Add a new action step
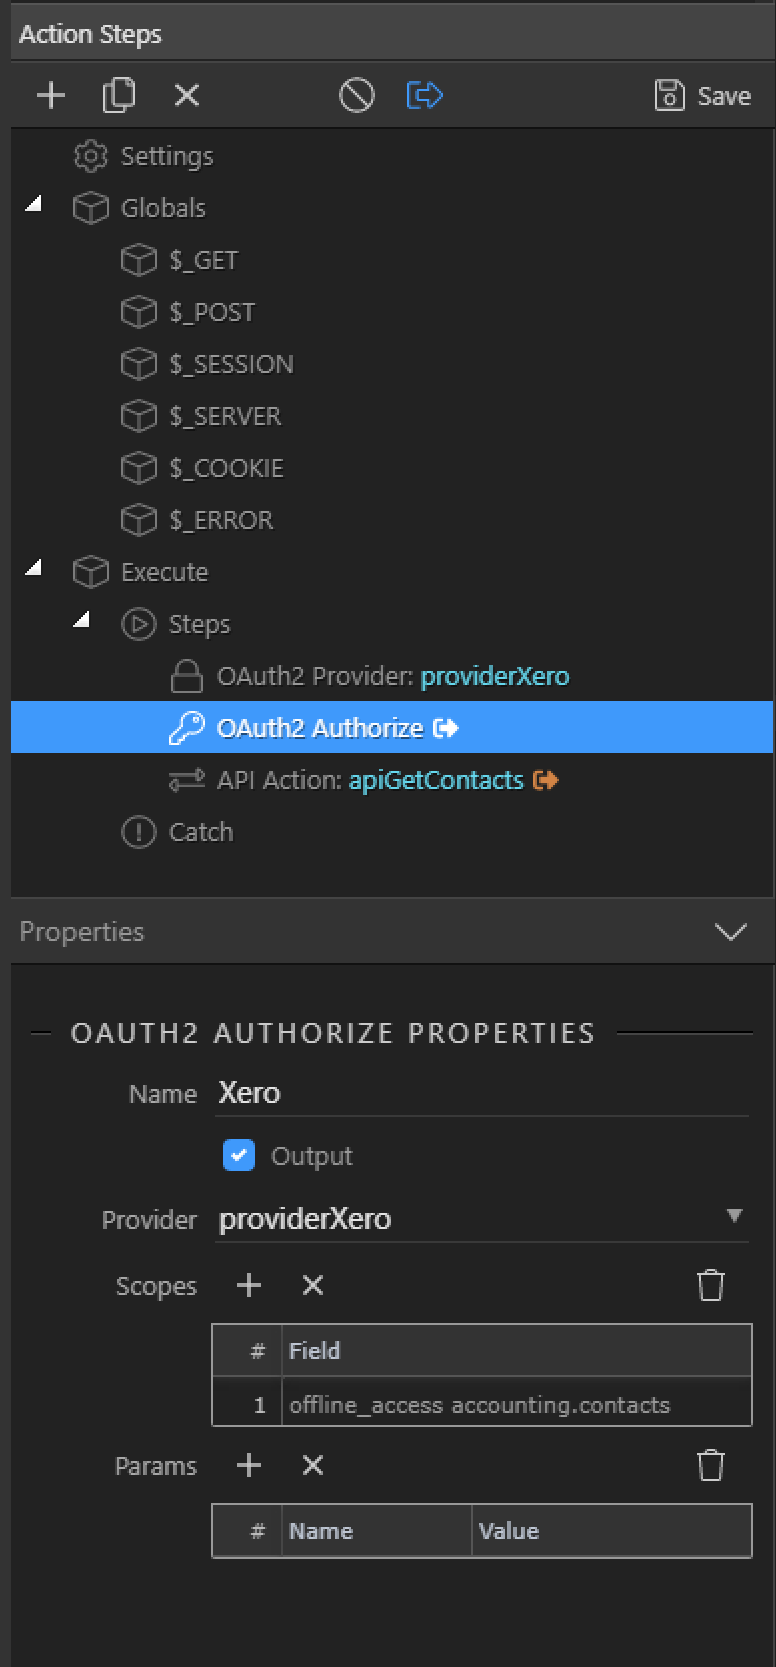The height and width of the screenshot is (1667, 776). pos(50,95)
